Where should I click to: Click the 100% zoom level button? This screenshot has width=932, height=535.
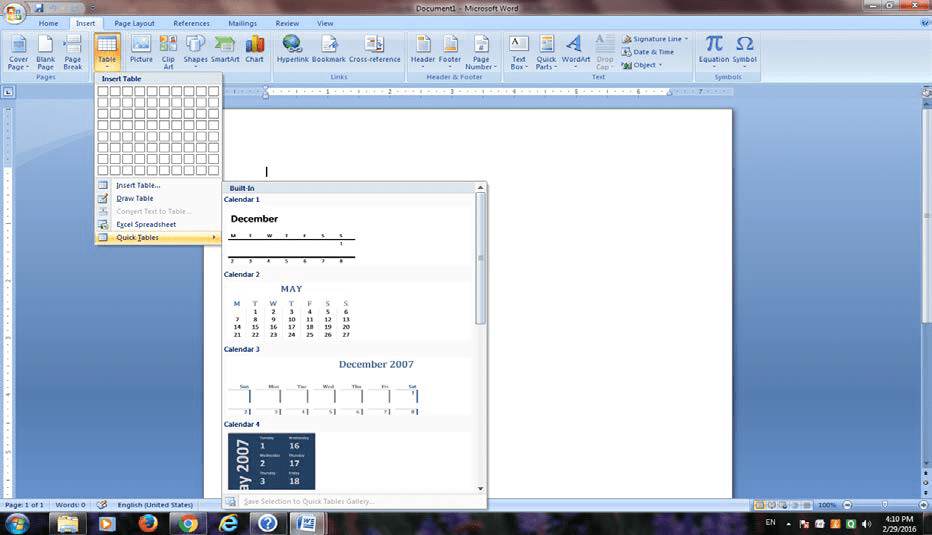point(827,505)
